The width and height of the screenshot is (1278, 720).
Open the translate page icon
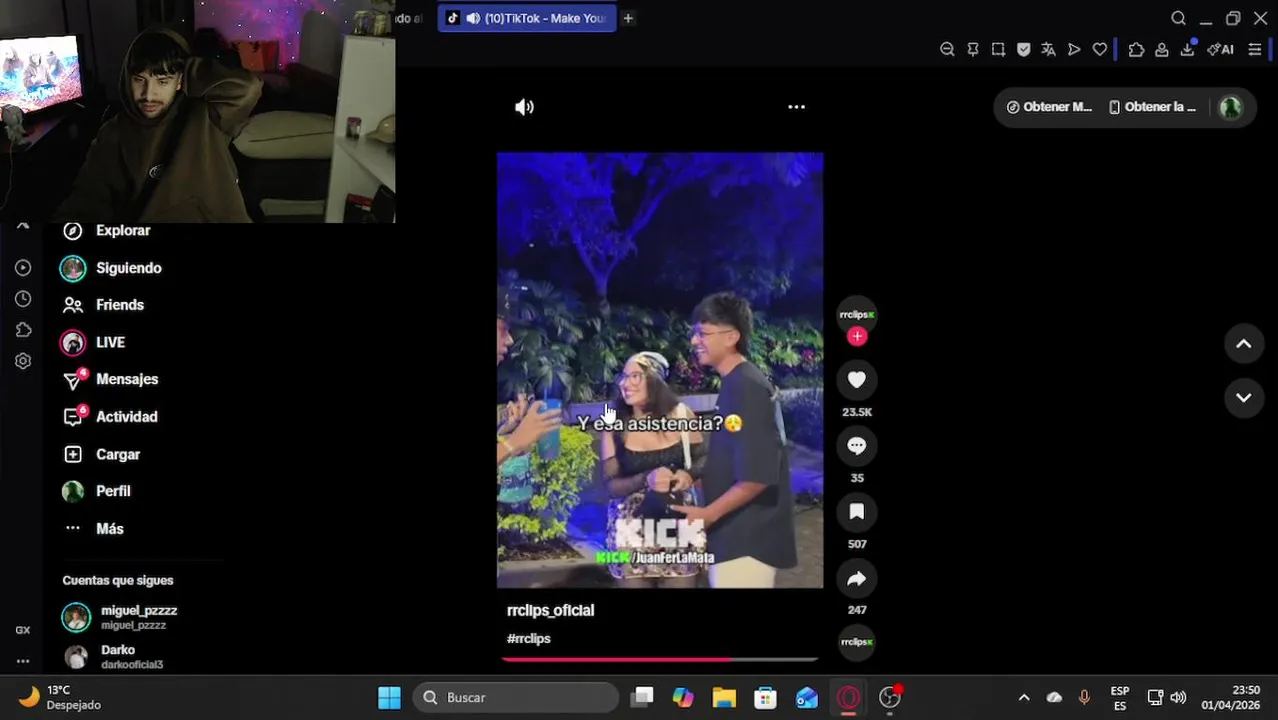click(x=1048, y=49)
